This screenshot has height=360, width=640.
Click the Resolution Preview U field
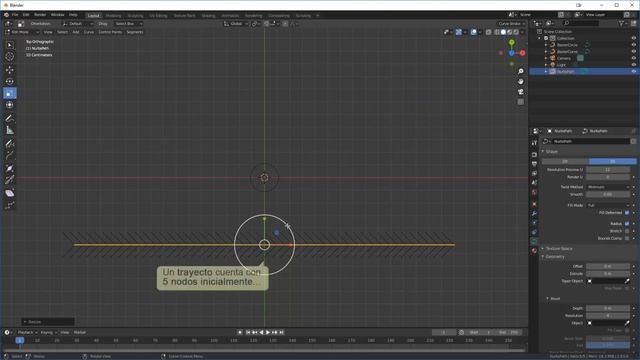(608, 169)
